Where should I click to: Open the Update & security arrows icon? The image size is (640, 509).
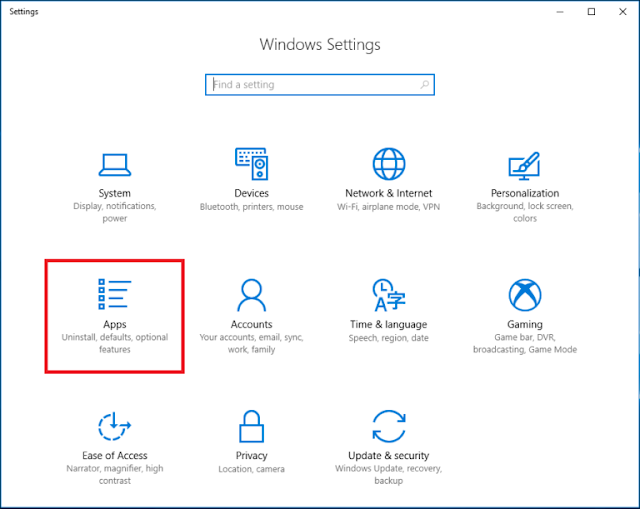click(389, 426)
